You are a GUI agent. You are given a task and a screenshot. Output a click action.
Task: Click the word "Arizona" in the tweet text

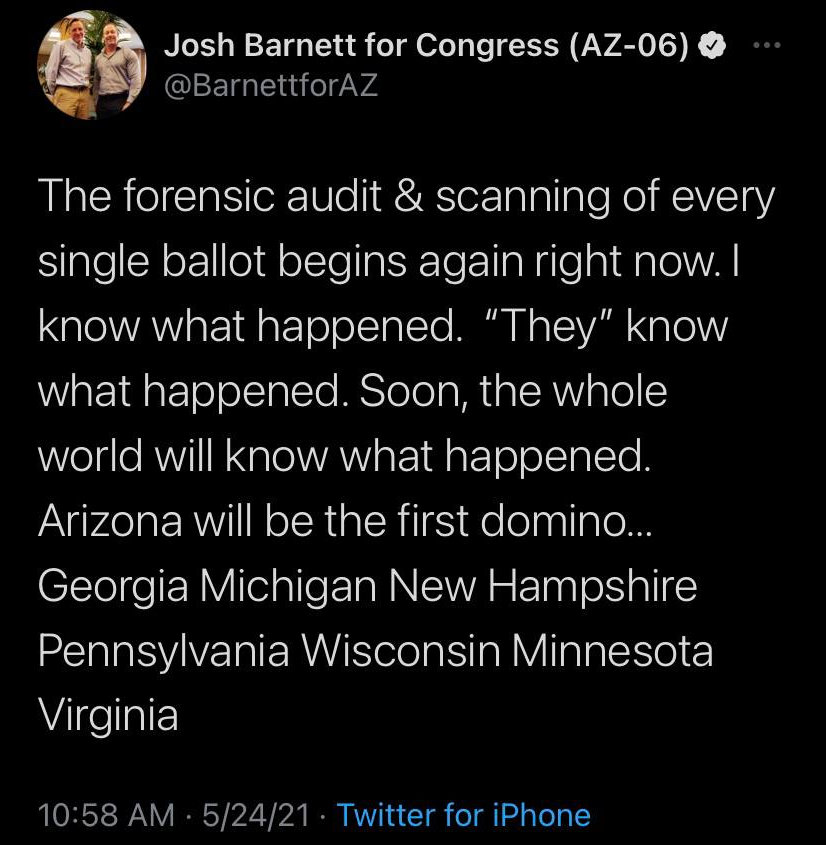coord(112,522)
